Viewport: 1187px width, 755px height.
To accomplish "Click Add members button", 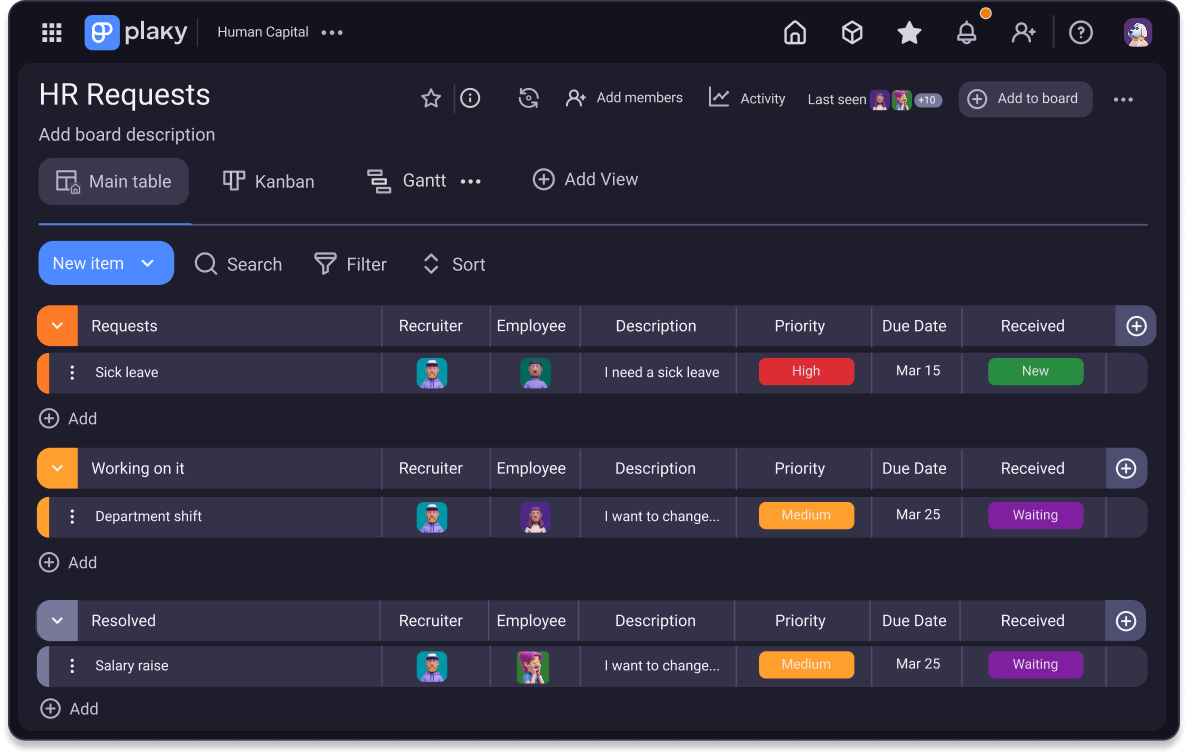I will click(x=624, y=98).
